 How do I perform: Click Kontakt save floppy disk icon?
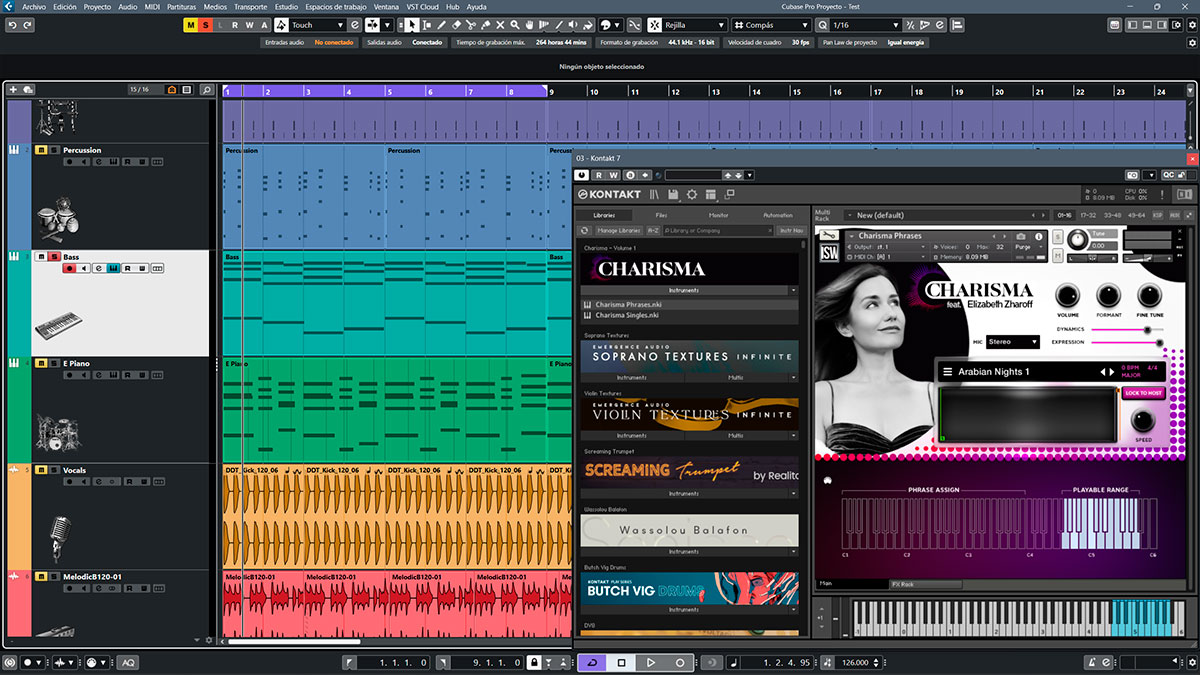click(673, 194)
